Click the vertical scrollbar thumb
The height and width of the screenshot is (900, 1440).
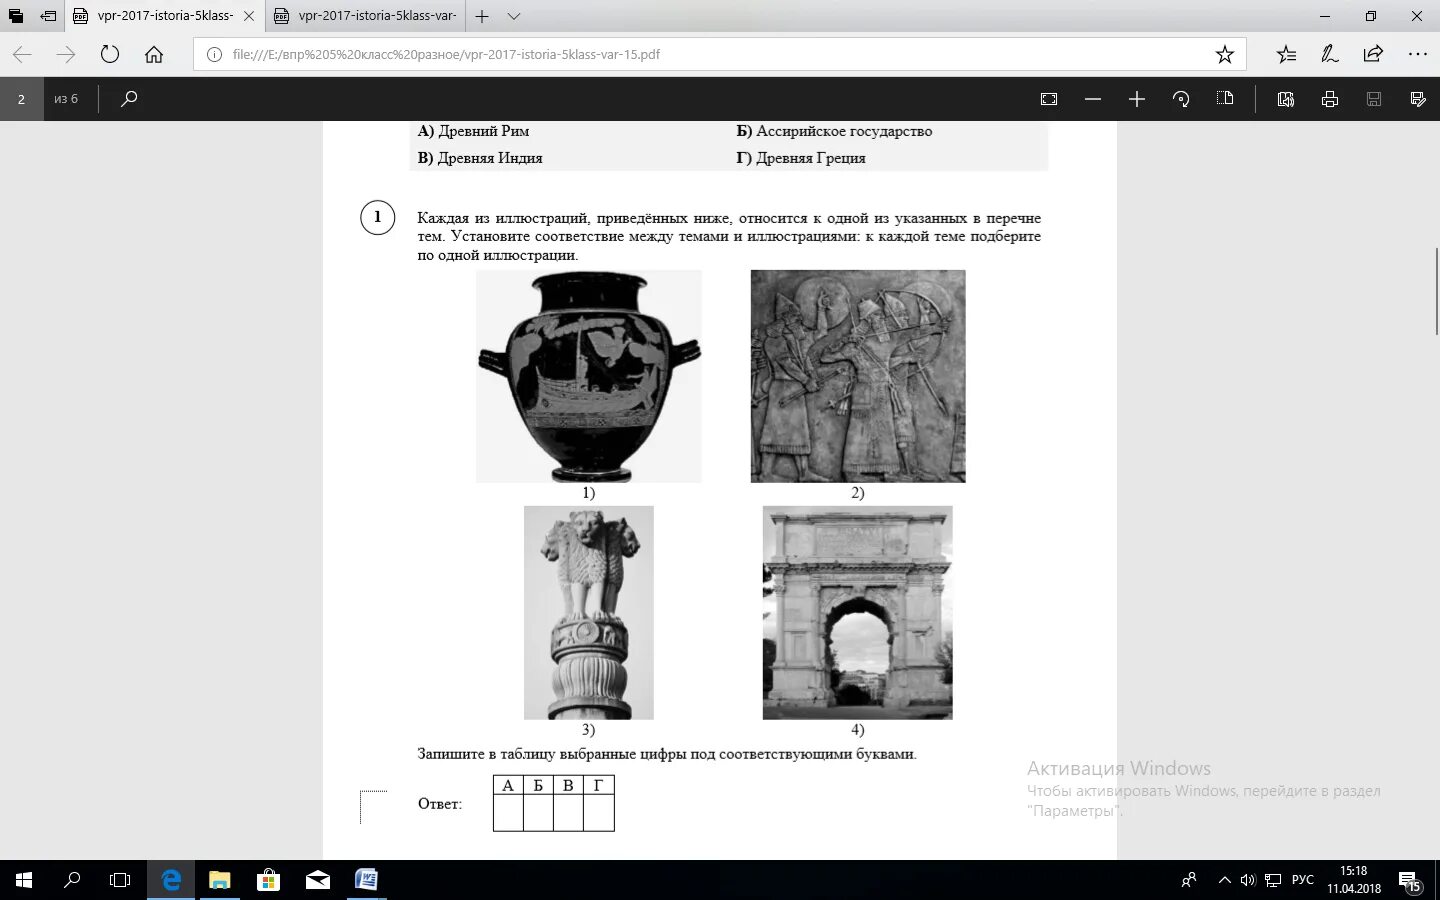[1436, 290]
